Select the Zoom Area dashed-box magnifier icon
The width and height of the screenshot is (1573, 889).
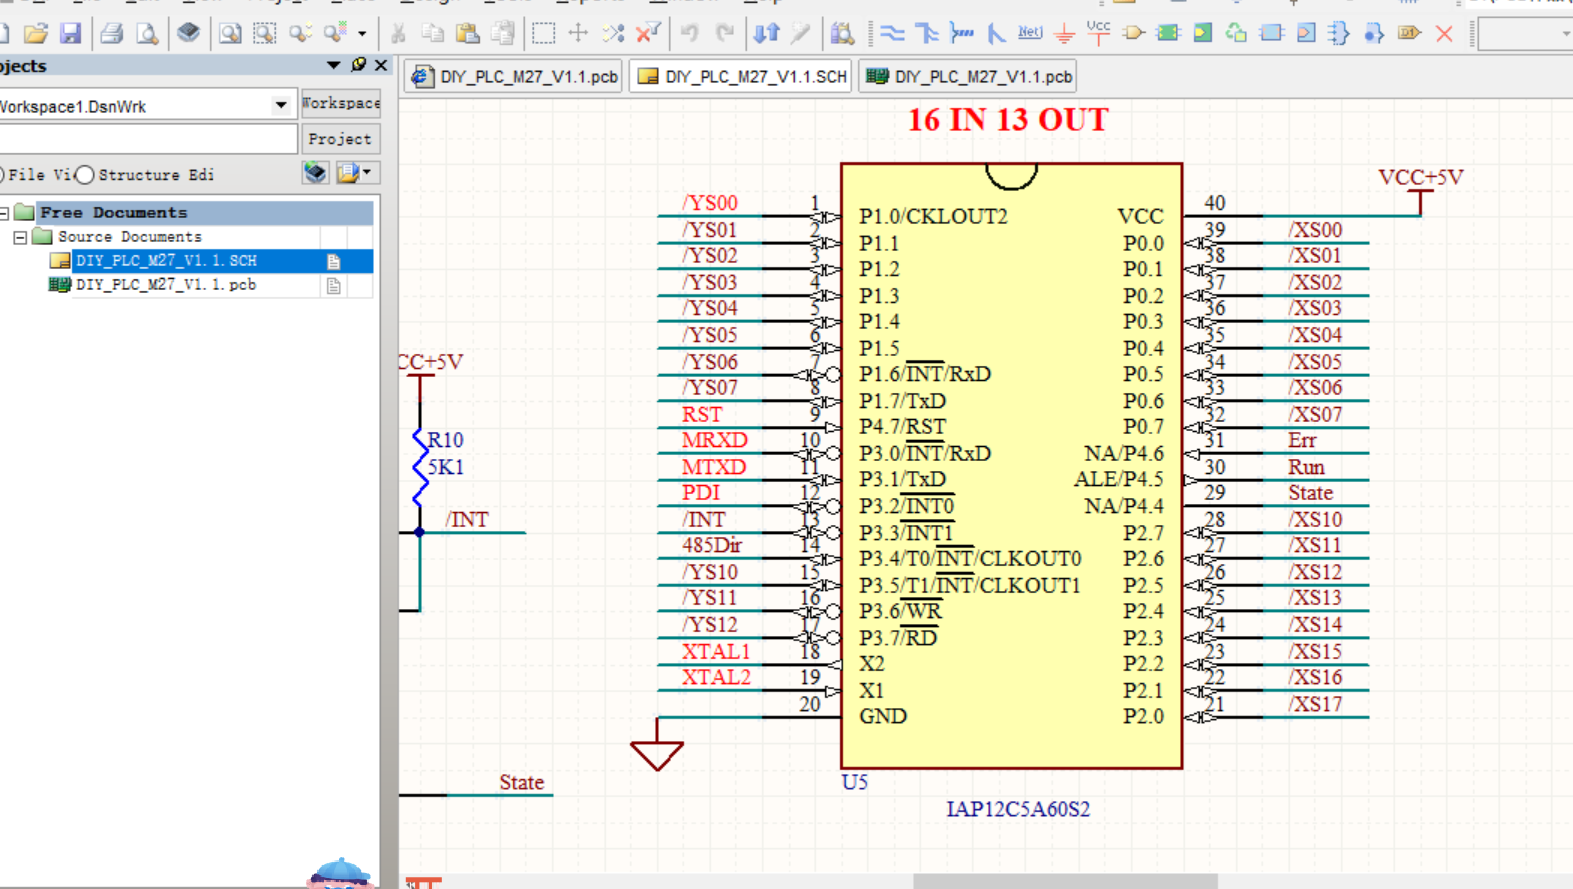click(265, 33)
